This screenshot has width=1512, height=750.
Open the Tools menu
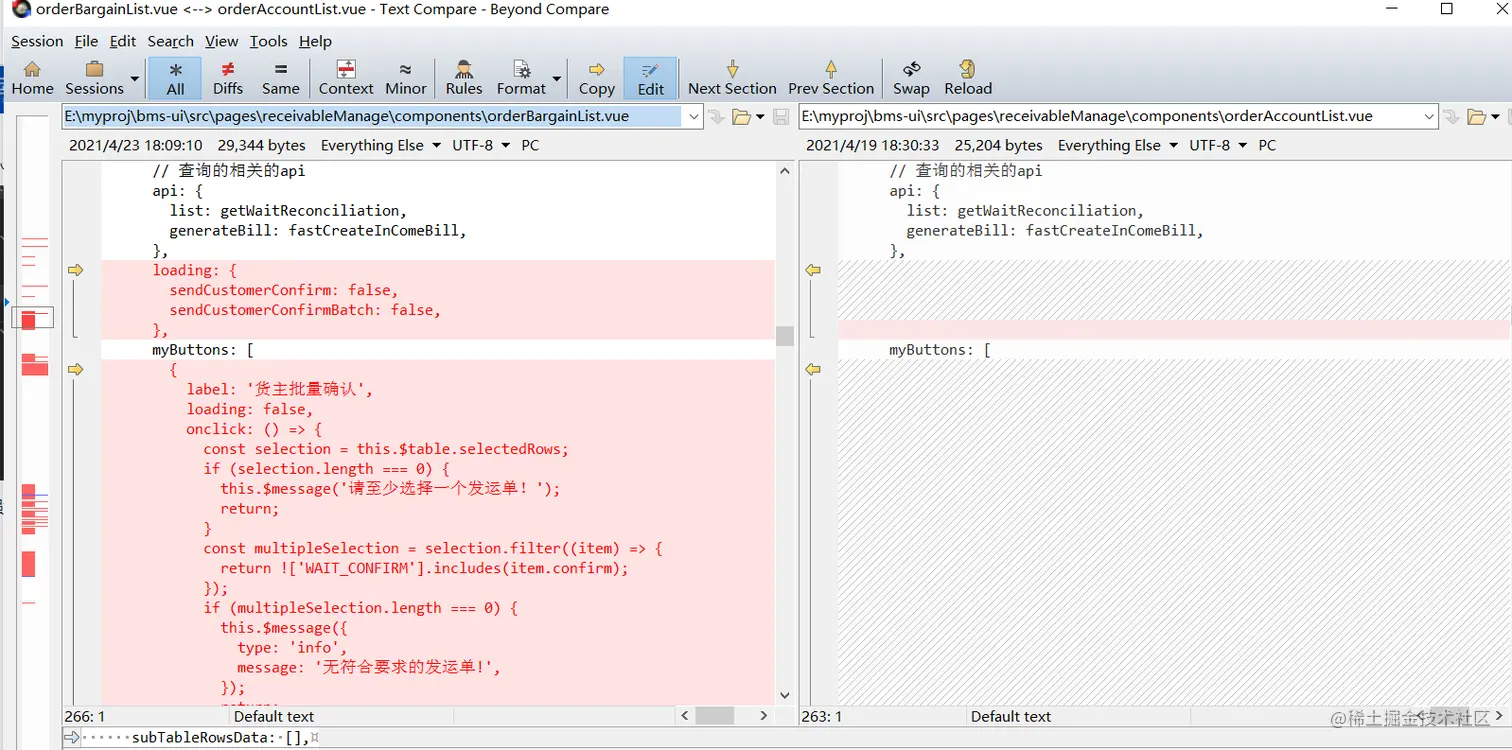268,41
